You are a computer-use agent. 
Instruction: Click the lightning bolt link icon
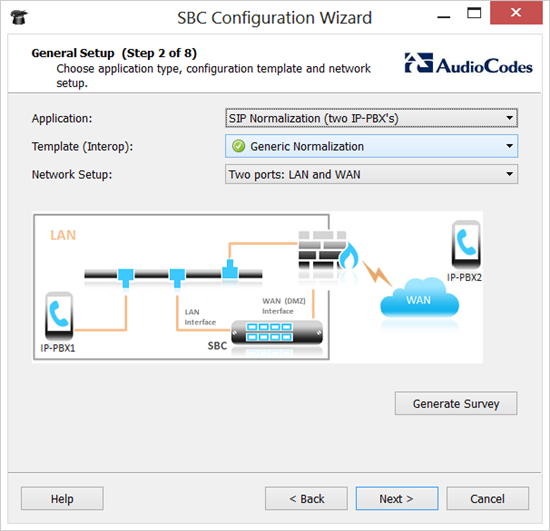tap(376, 273)
